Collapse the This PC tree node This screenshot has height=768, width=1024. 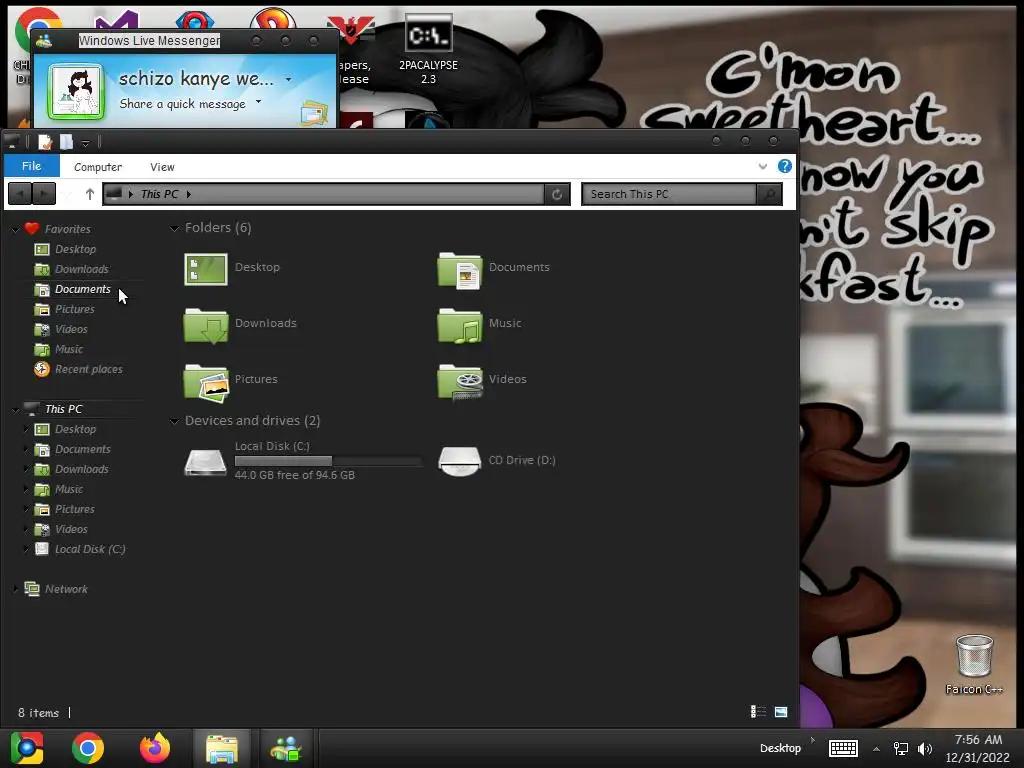(16, 409)
